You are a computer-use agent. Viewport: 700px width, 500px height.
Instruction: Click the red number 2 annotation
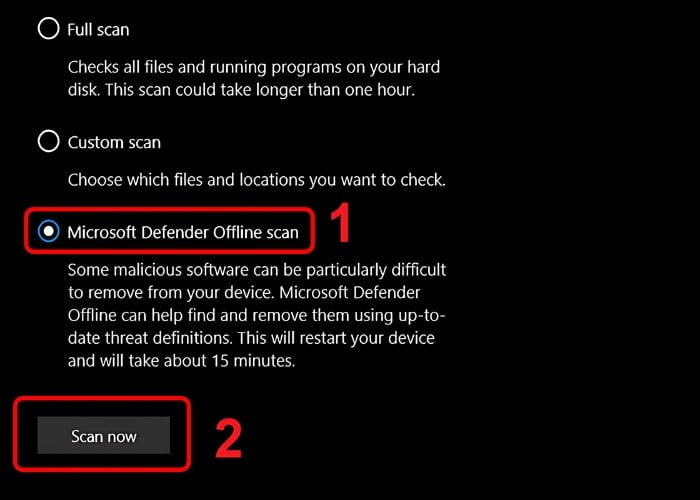coord(228,439)
